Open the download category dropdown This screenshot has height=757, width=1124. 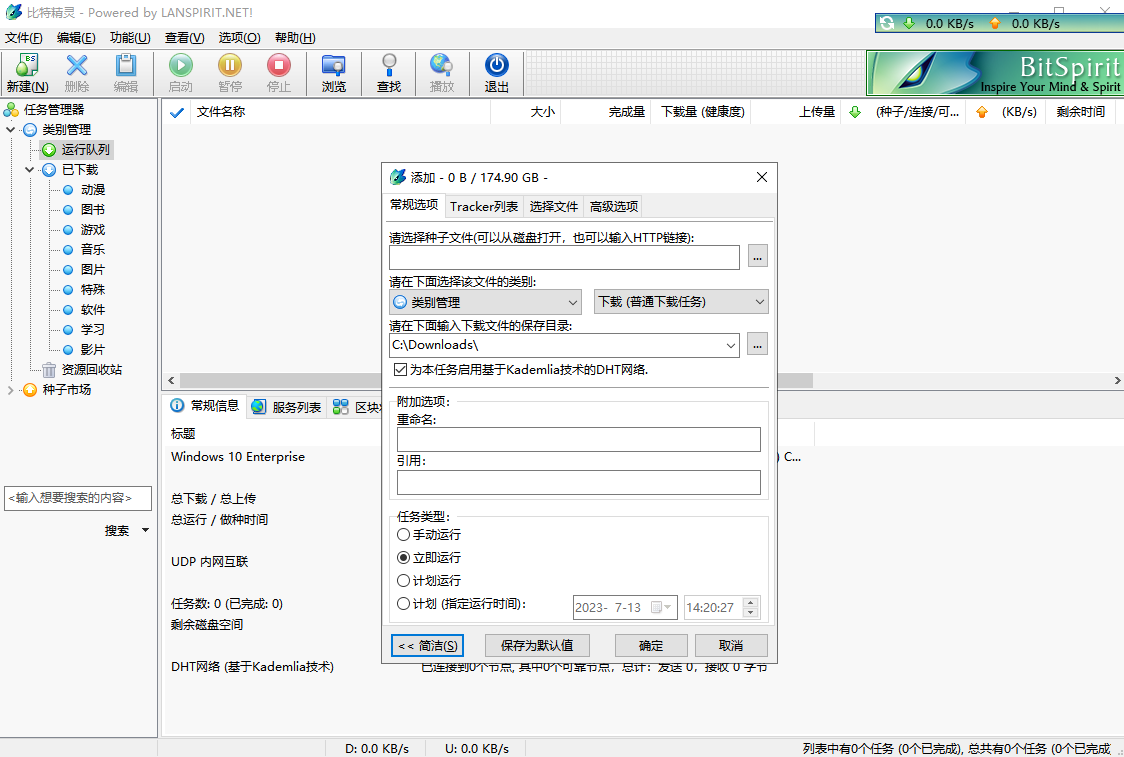click(681, 301)
